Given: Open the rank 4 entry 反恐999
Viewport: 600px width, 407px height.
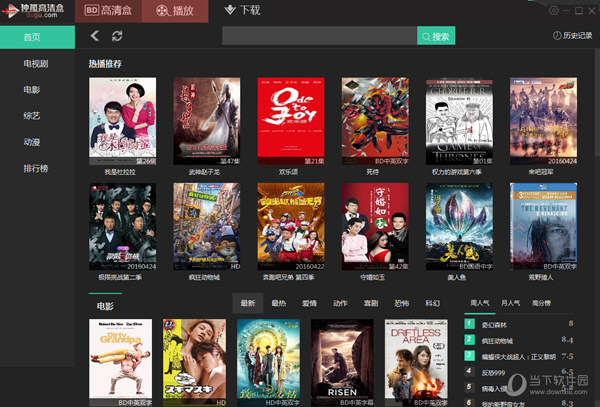Looking at the screenshot, I should point(519,372).
